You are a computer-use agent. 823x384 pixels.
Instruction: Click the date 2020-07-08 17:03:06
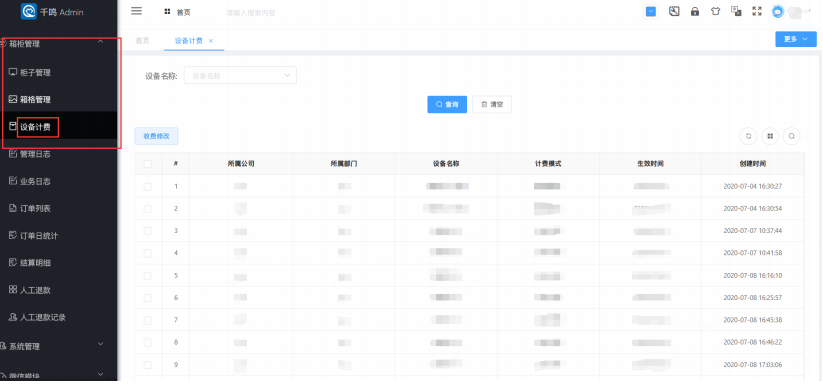(x=753, y=365)
